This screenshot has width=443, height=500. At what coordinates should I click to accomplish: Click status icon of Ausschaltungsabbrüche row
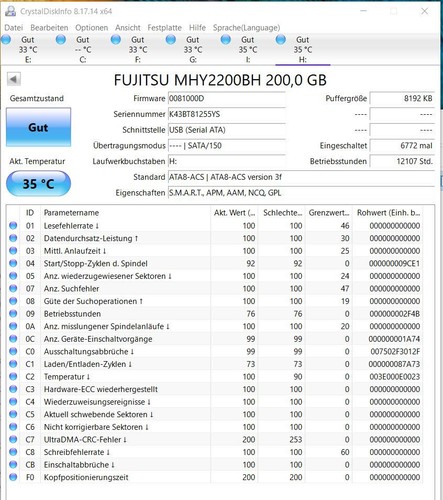click(13, 351)
